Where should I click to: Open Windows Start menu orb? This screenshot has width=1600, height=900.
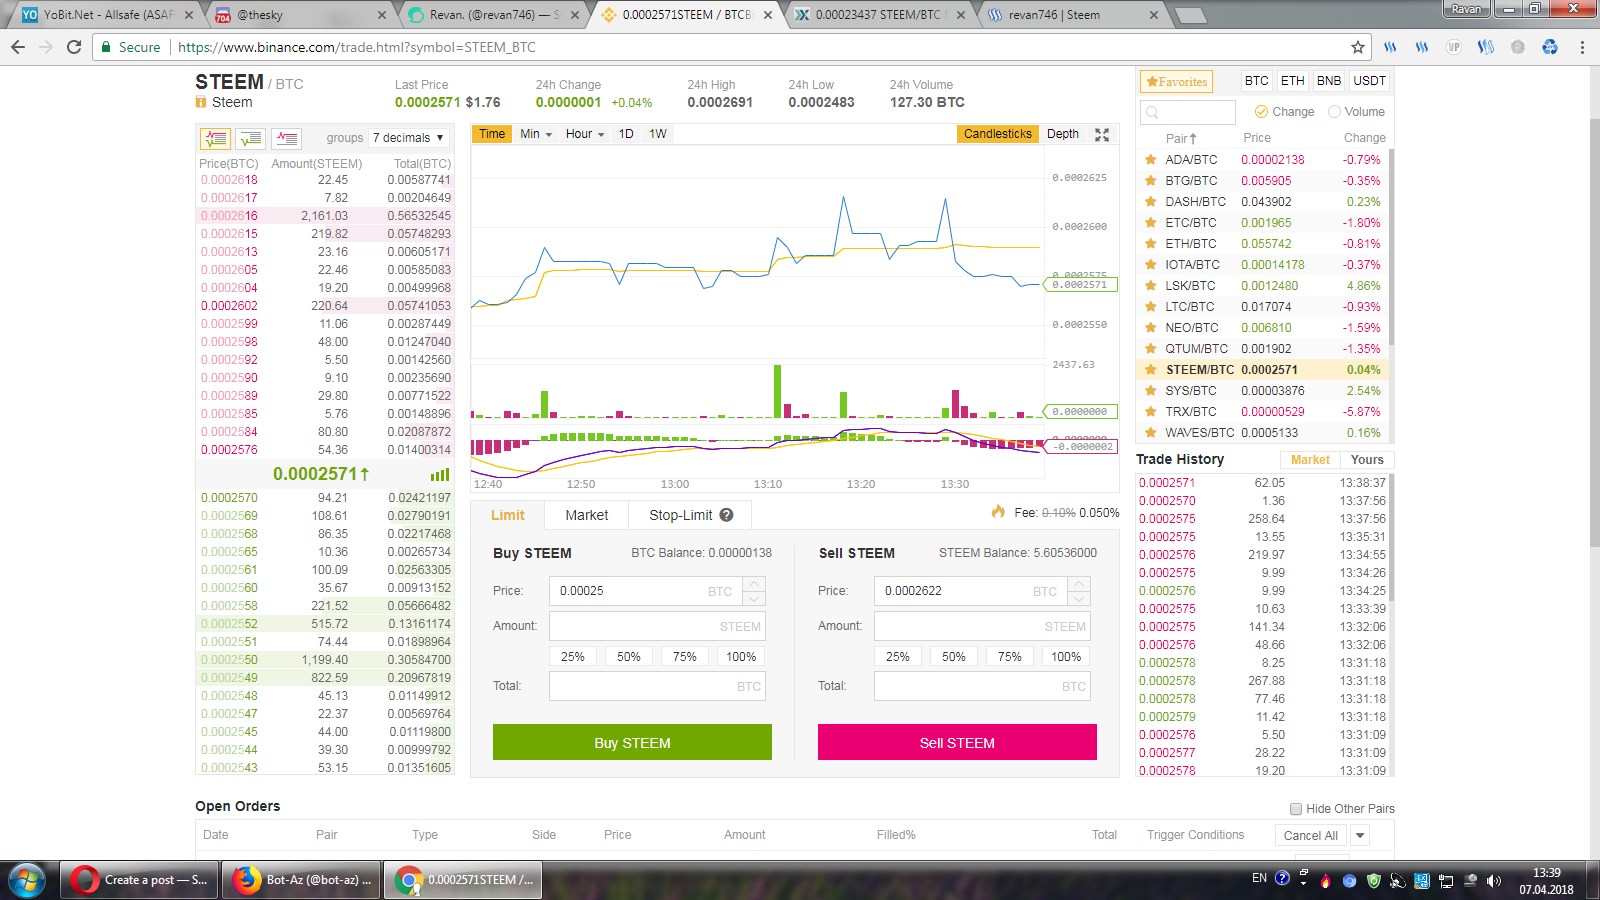click(x=27, y=880)
